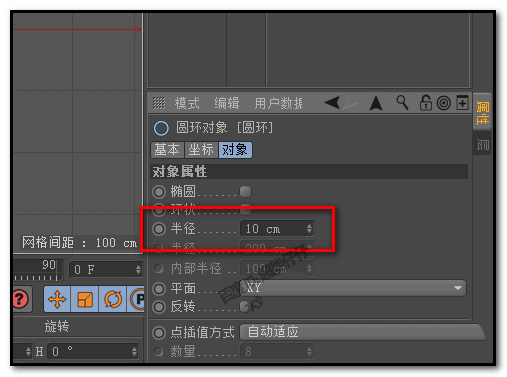Switch to the 基本 tab
Viewport: 507px width, 377px height.
tap(167, 150)
